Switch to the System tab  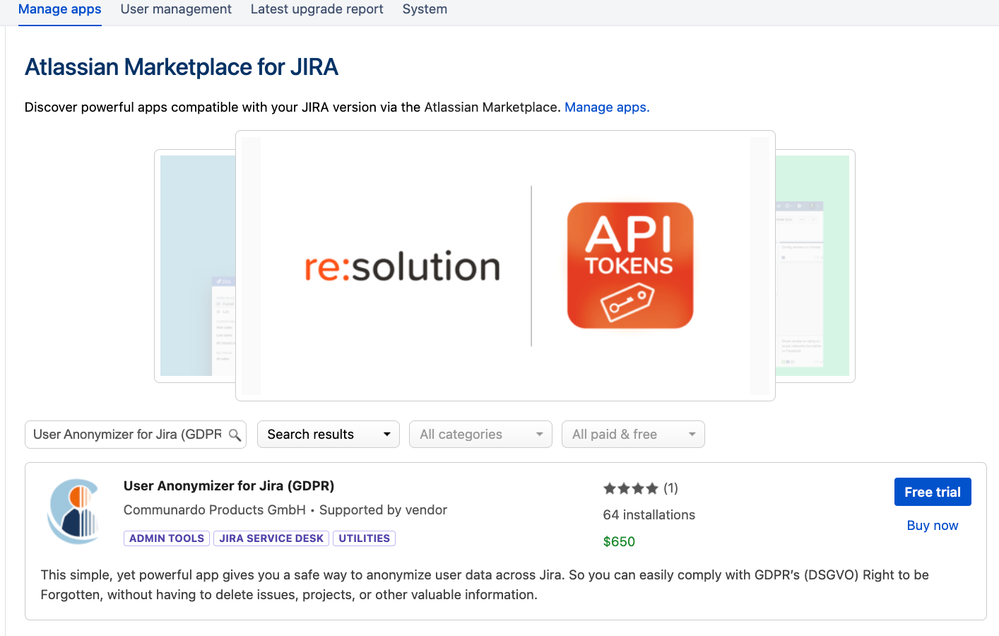point(424,9)
